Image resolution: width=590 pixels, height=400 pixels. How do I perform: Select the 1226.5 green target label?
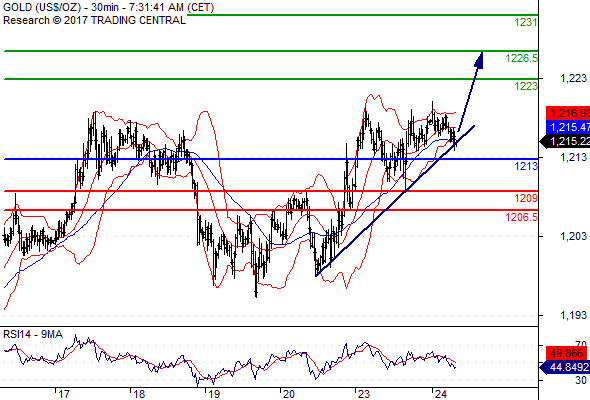(522, 58)
